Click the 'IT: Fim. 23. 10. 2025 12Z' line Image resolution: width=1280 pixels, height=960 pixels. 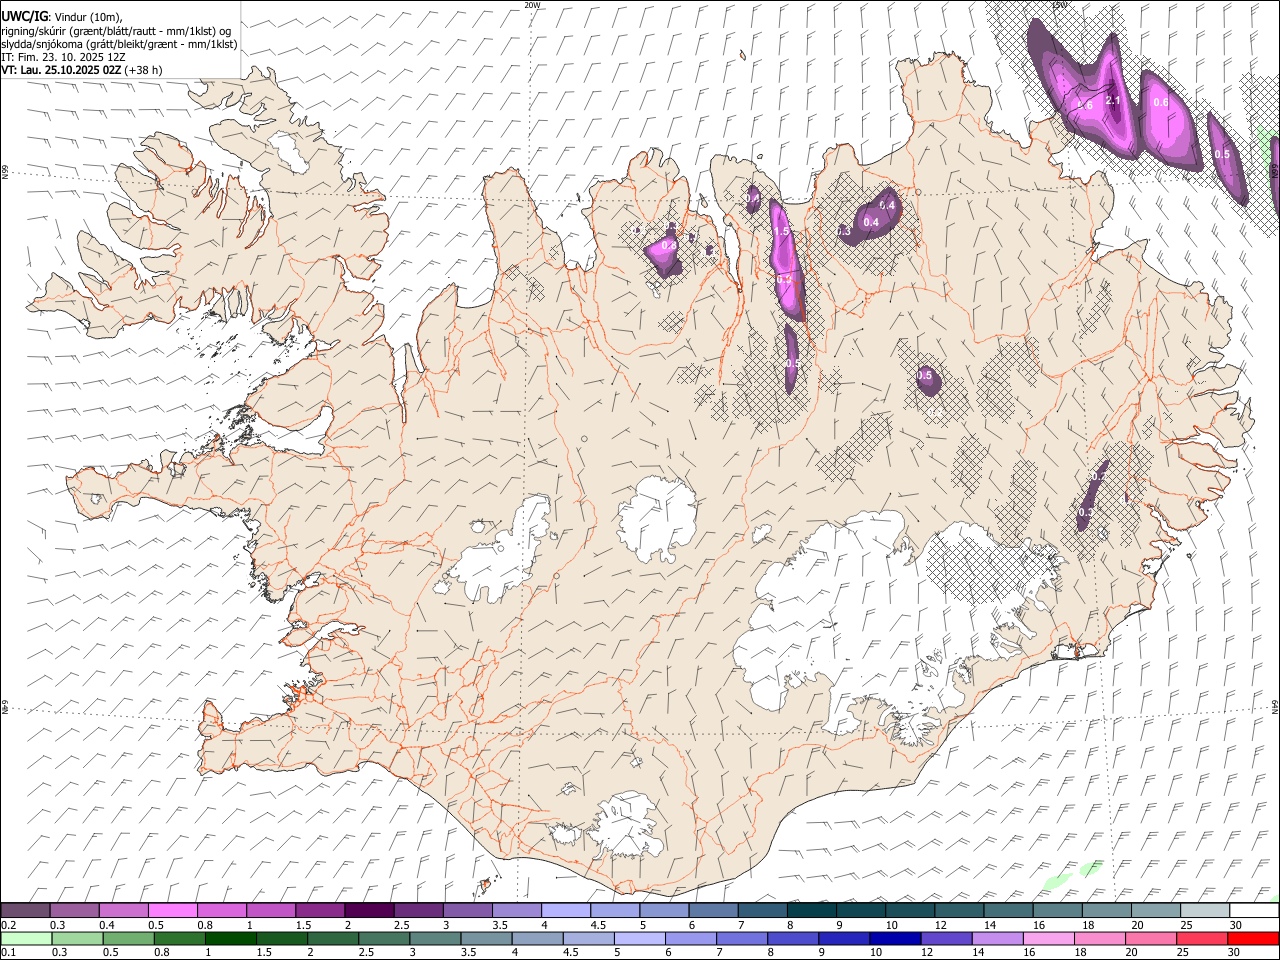click(63, 57)
